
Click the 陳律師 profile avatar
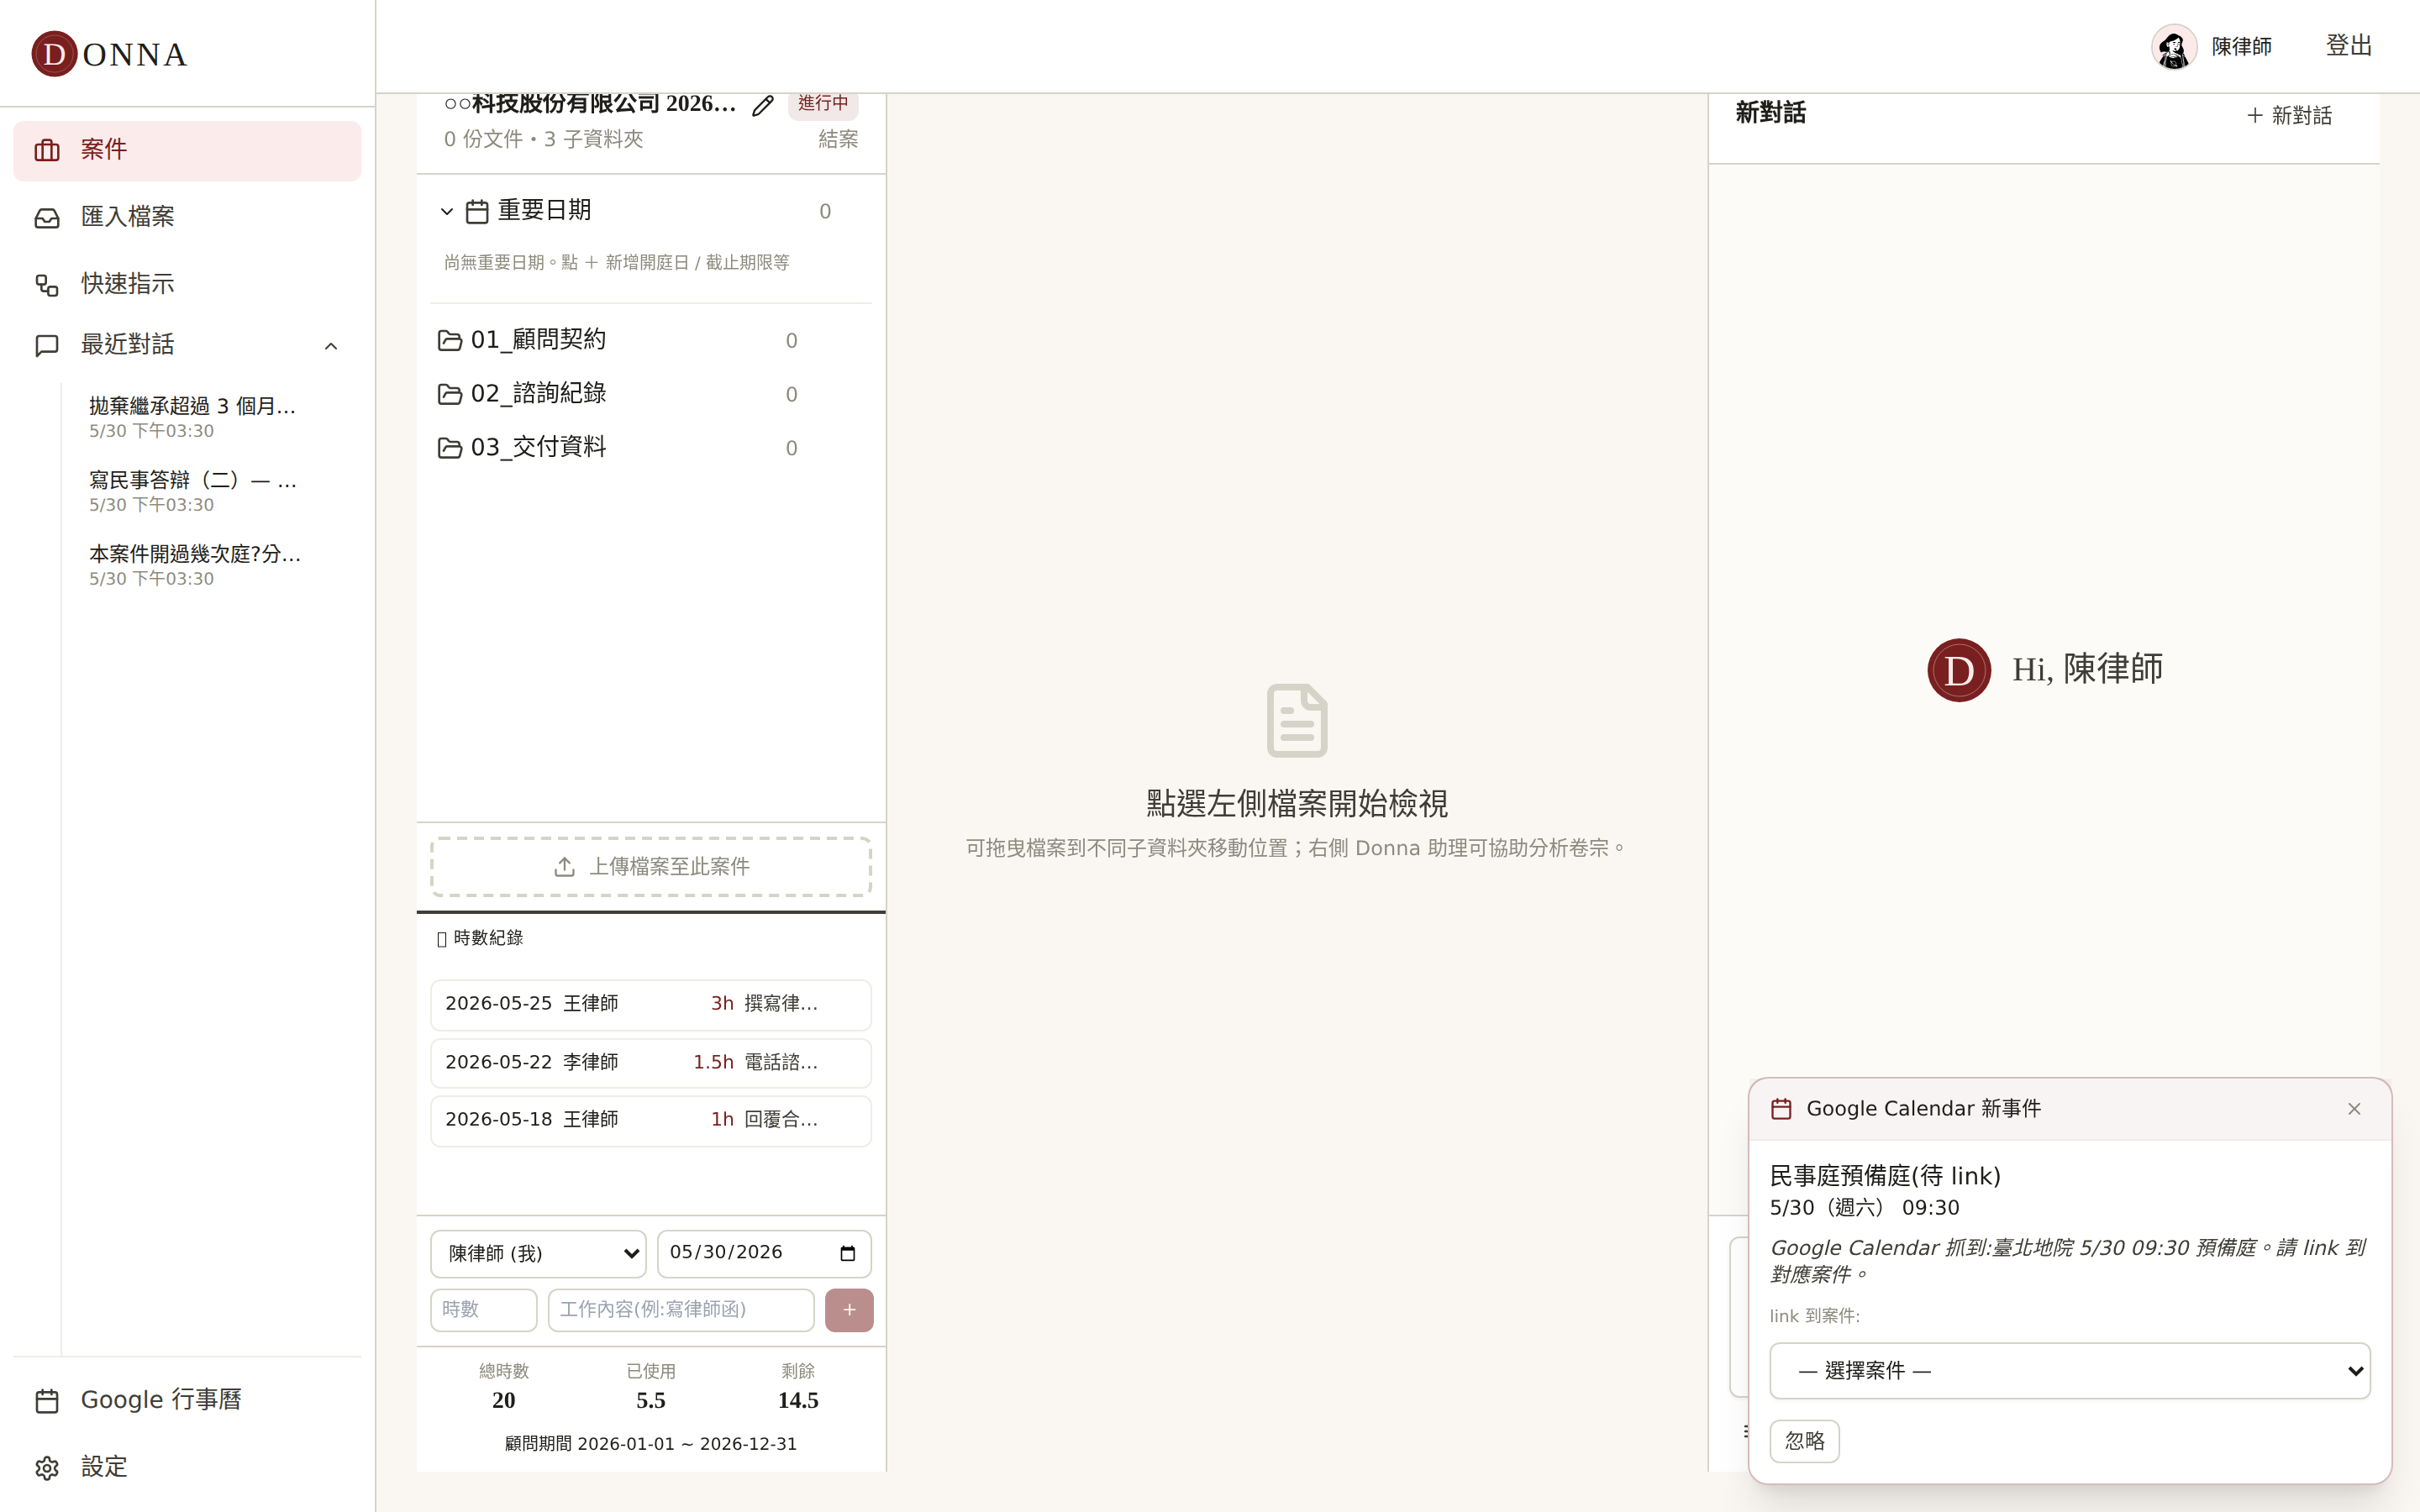[2174, 47]
